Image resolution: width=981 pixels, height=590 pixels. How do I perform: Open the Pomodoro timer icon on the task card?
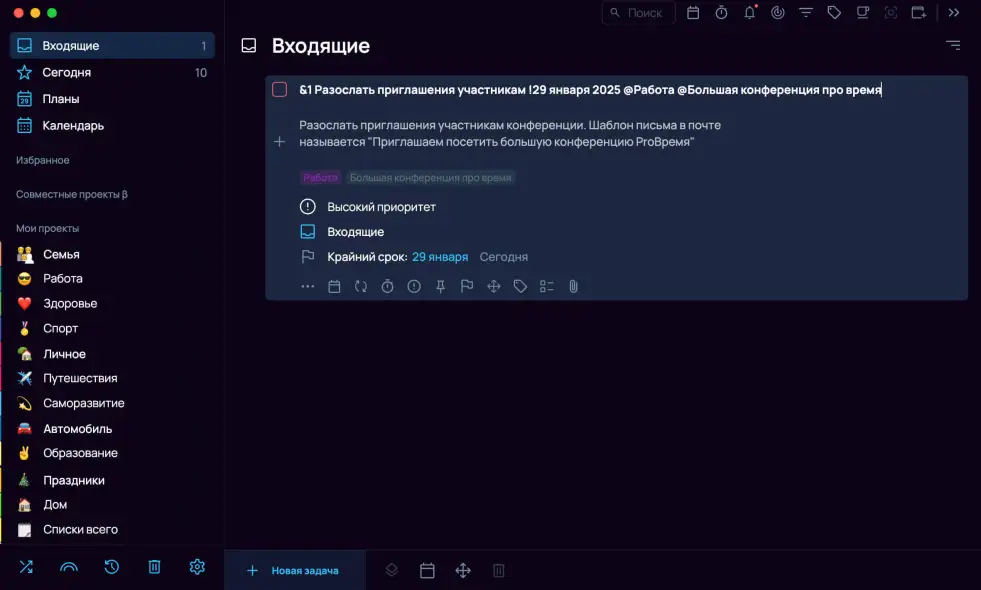pyautogui.click(x=387, y=286)
